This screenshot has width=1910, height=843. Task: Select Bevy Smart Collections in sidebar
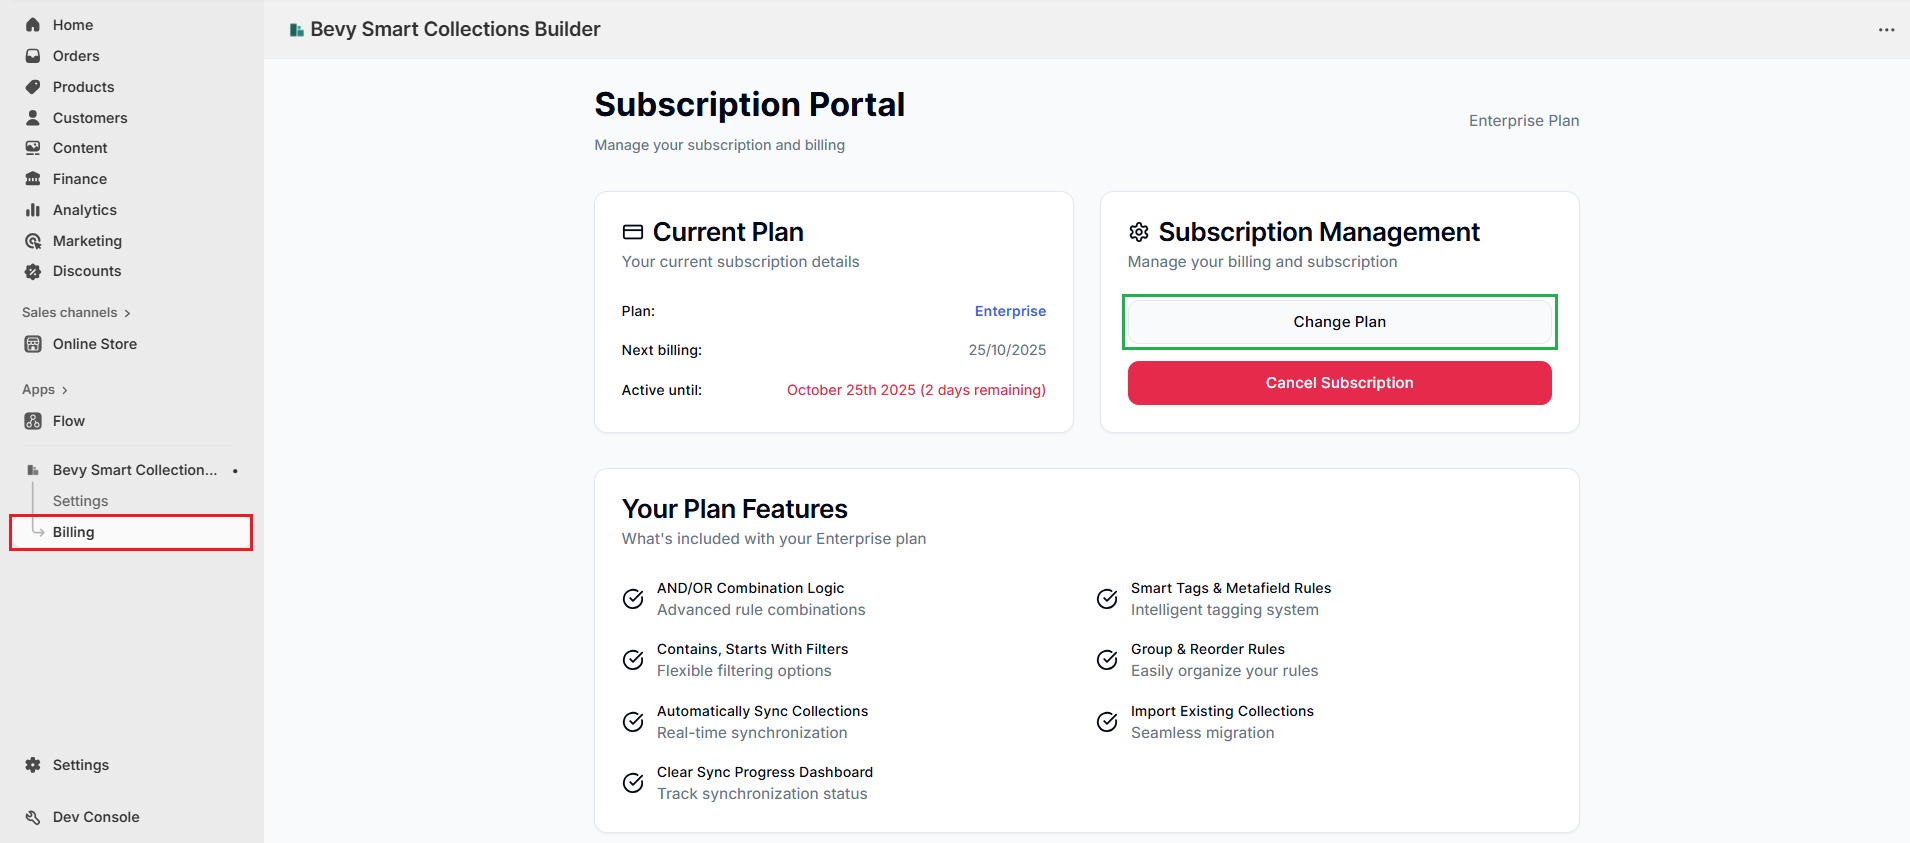click(x=134, y=469)
